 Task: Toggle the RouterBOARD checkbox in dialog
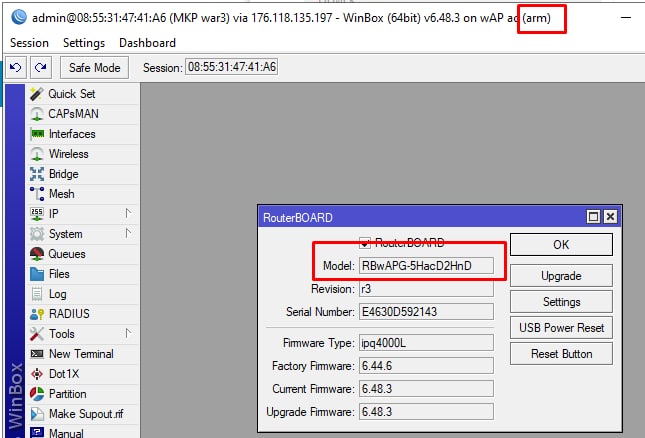pos(364,243)
